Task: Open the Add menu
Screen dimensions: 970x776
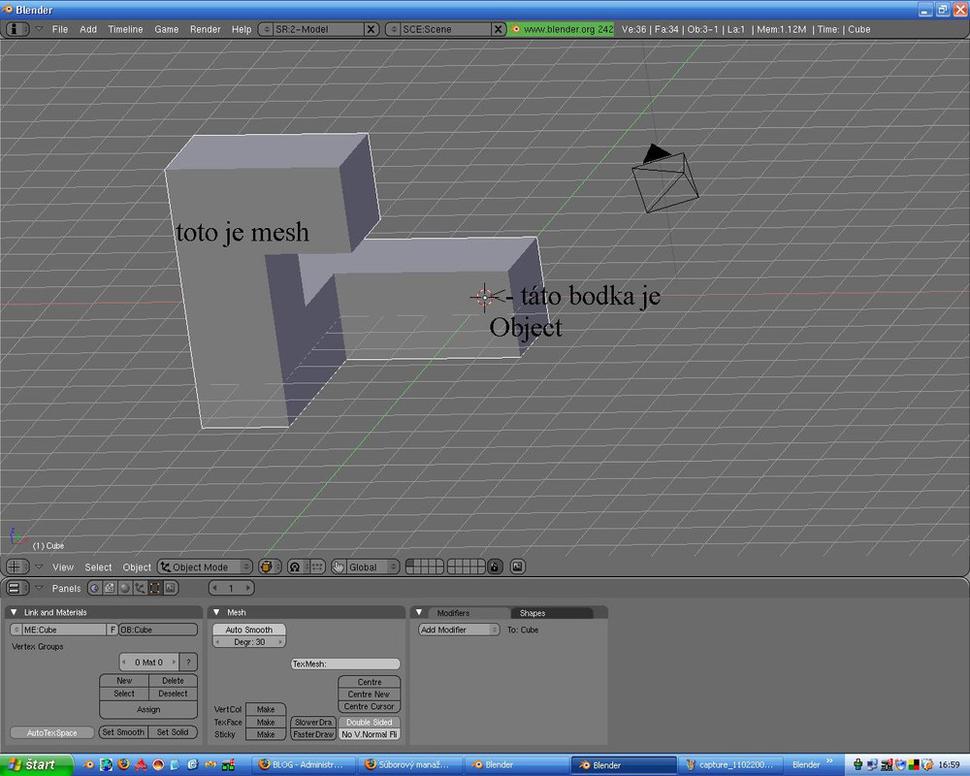Action: (88, 29)
